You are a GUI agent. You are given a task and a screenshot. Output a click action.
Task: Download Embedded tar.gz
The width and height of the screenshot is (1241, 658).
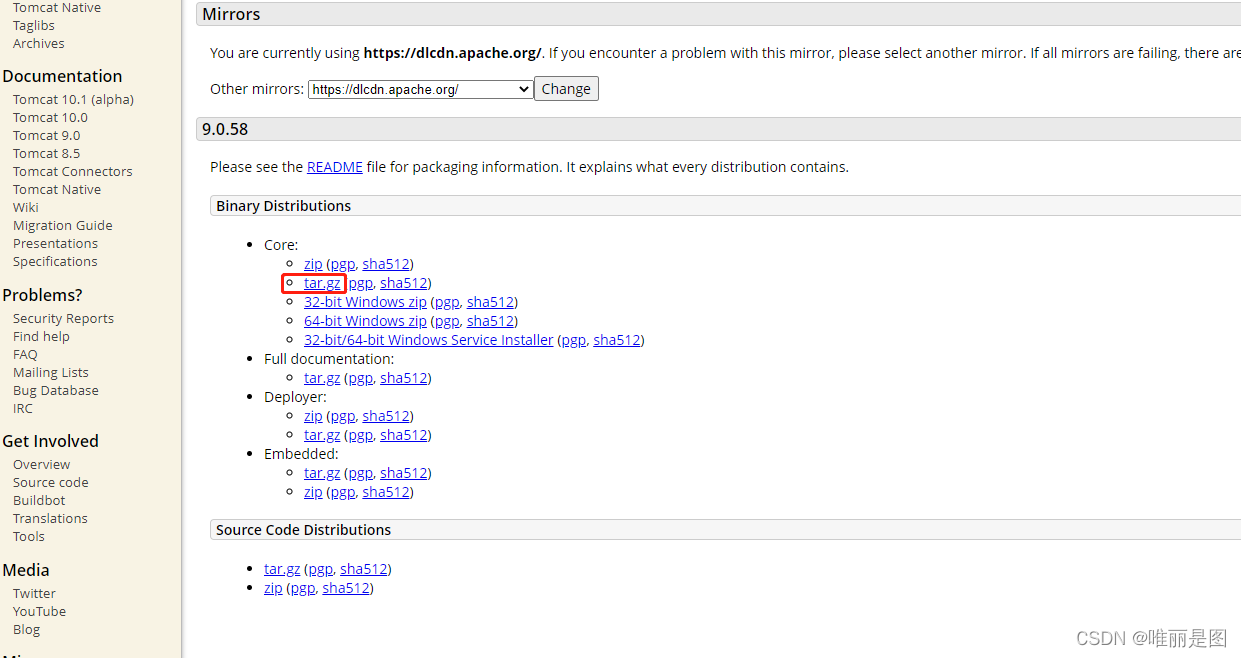(322, 473)
